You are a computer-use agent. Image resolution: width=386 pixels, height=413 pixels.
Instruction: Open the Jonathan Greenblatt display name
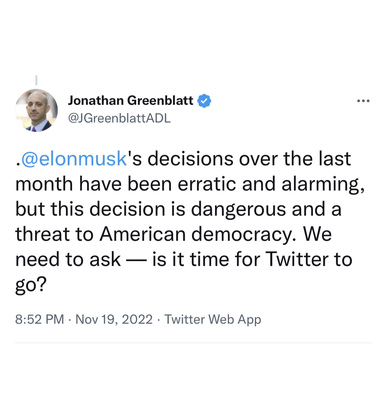coord(130,100)
